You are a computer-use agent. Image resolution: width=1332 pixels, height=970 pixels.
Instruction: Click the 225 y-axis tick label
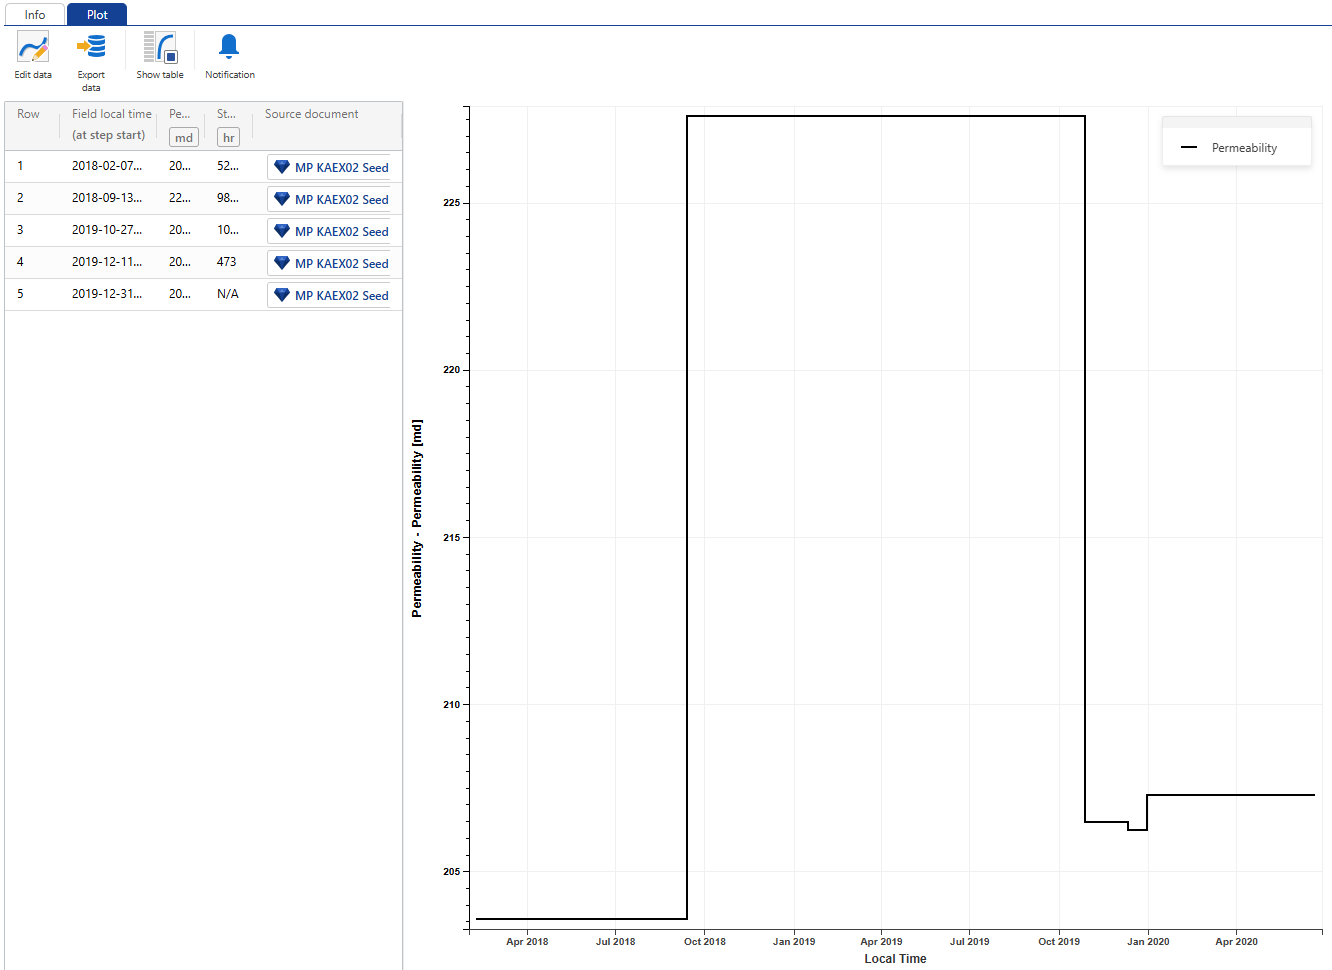[x=452, y=203]
